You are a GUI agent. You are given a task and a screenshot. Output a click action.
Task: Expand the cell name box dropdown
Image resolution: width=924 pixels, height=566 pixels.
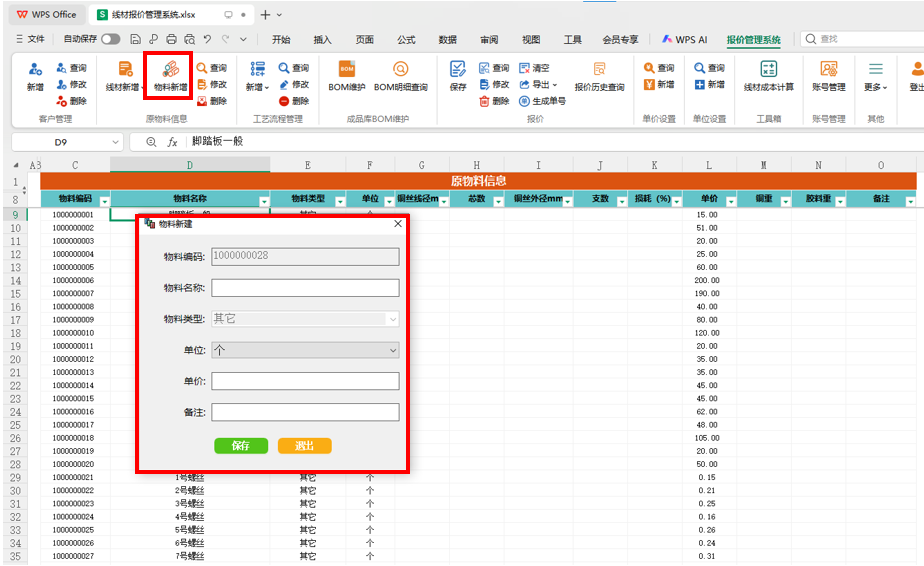(x=116, y=142)
